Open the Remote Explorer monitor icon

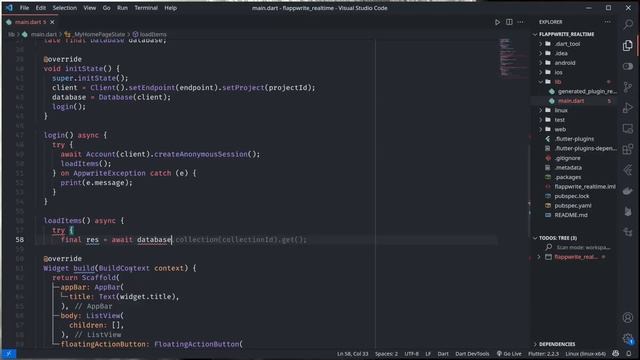[628, 129]
